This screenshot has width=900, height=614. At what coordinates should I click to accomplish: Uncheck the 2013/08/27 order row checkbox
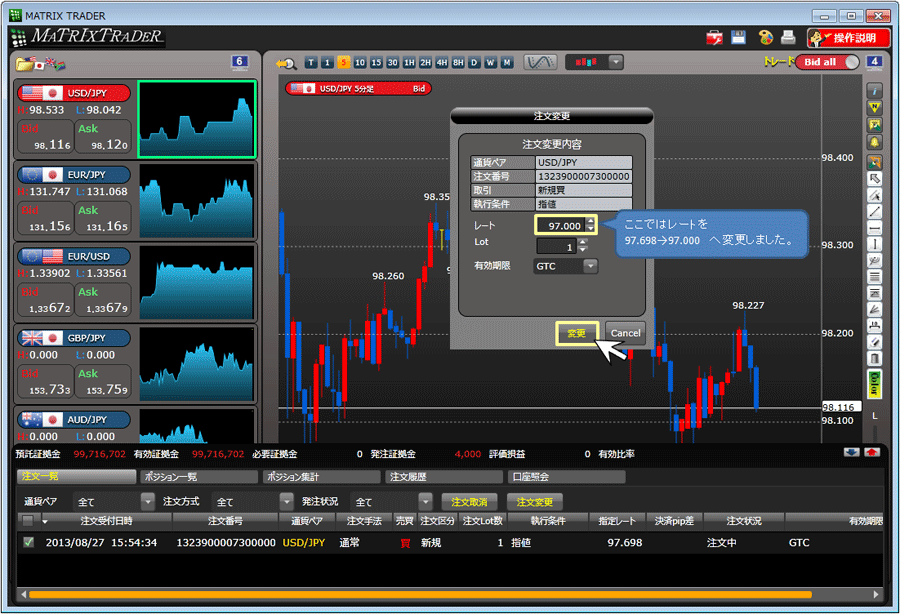[28, 542]
